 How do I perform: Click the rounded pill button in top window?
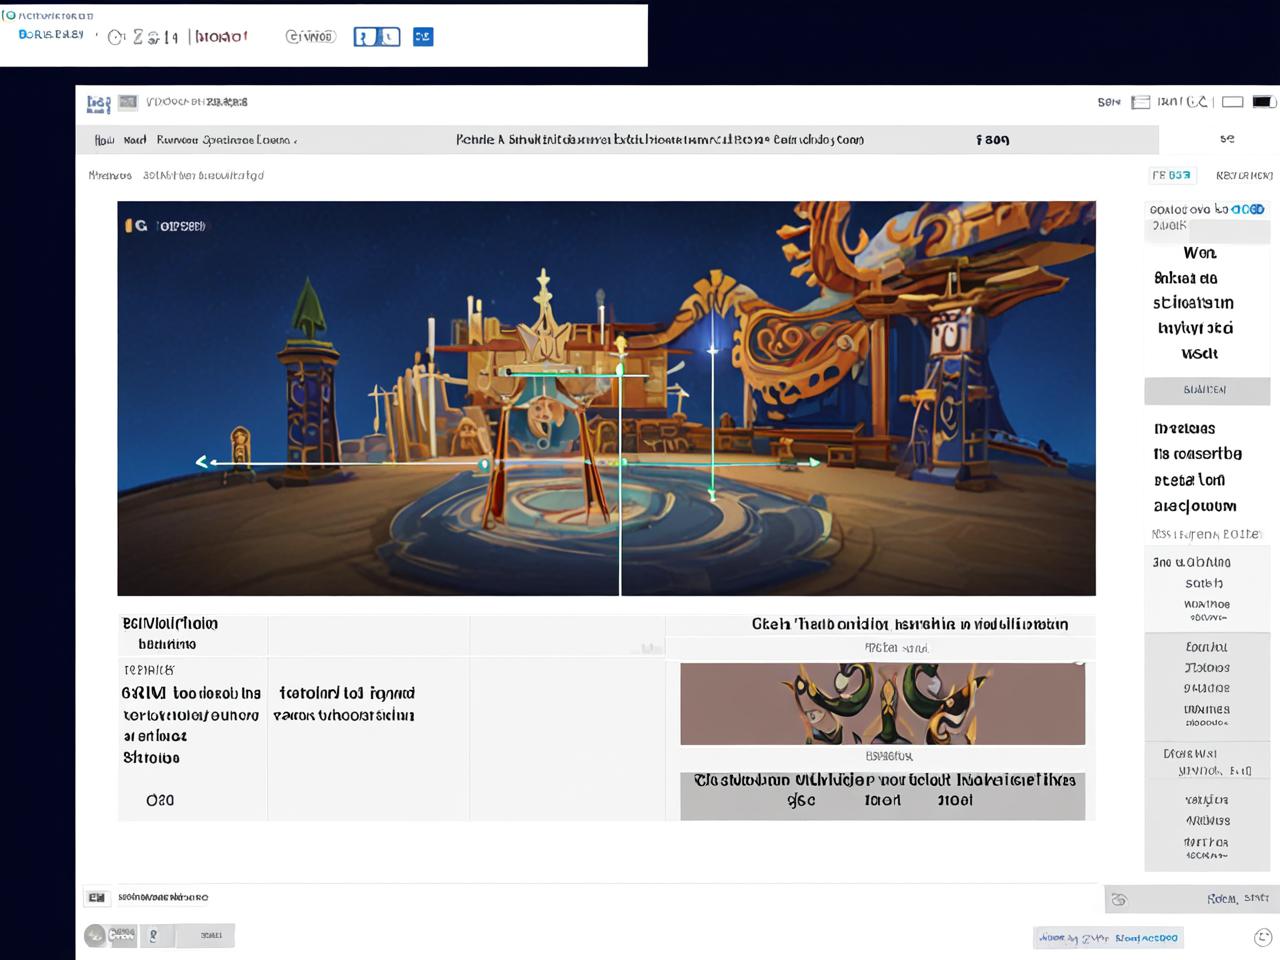pos(311,37)
